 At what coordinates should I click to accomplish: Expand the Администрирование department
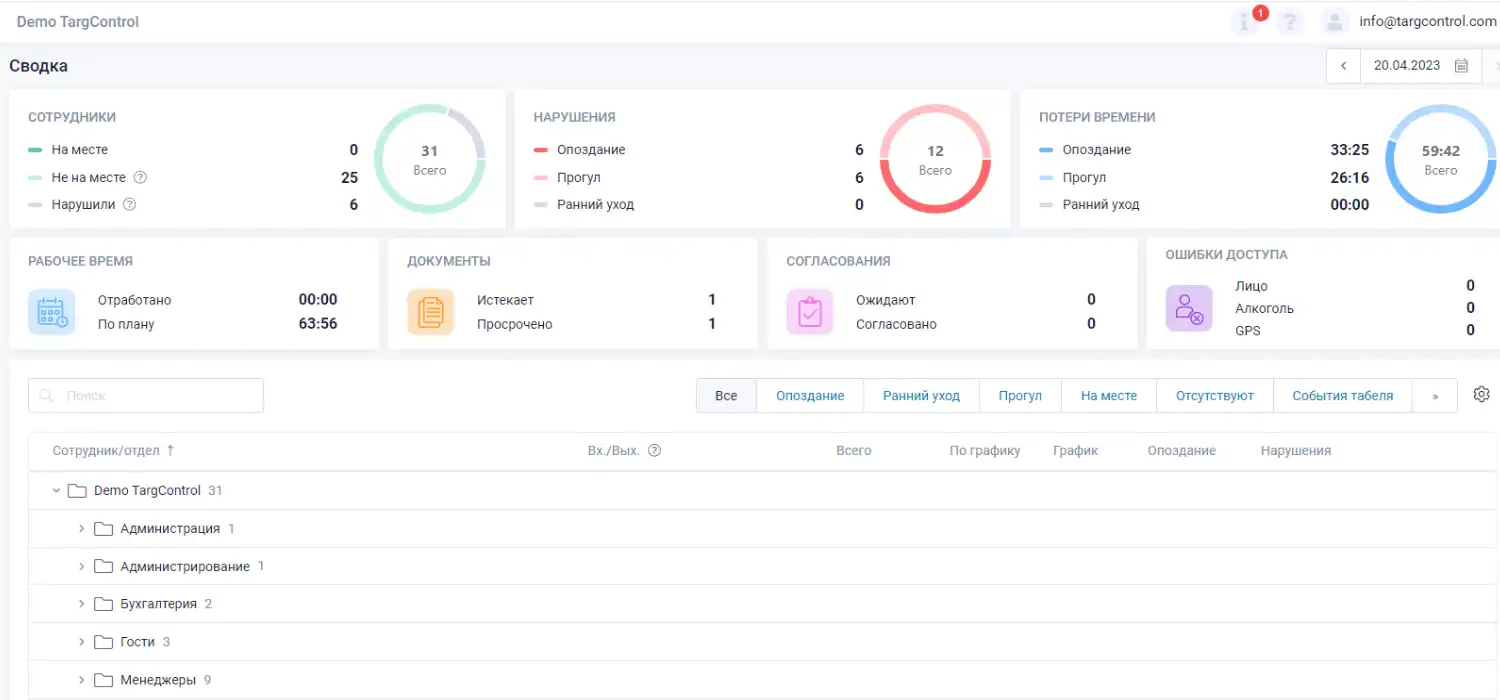pos(82,567)
